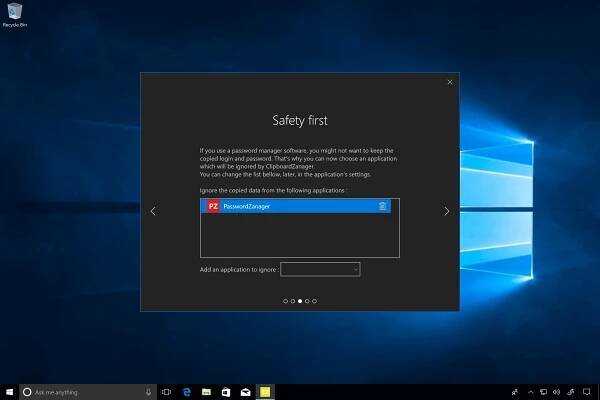
Task: Expand the 'Add an application to ignore' dropdown
Action: point(320,269)
